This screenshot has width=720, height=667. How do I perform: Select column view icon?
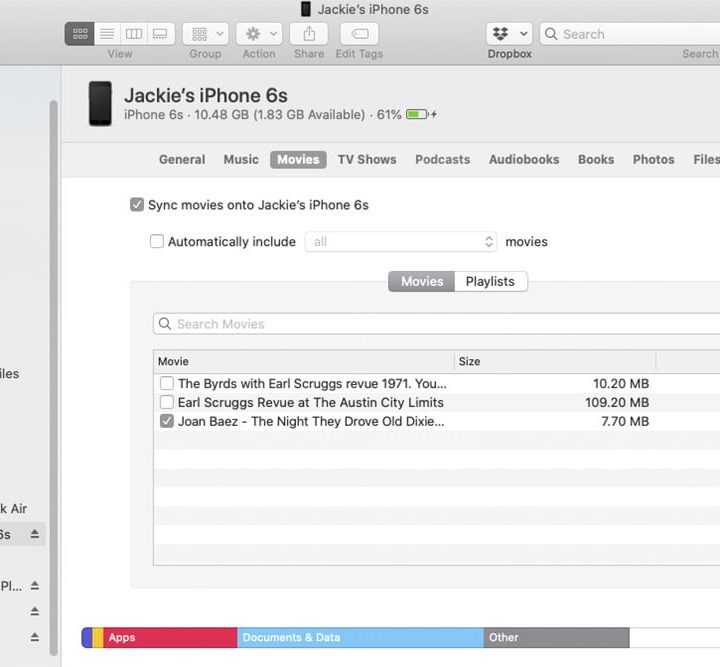coord(134,34)
